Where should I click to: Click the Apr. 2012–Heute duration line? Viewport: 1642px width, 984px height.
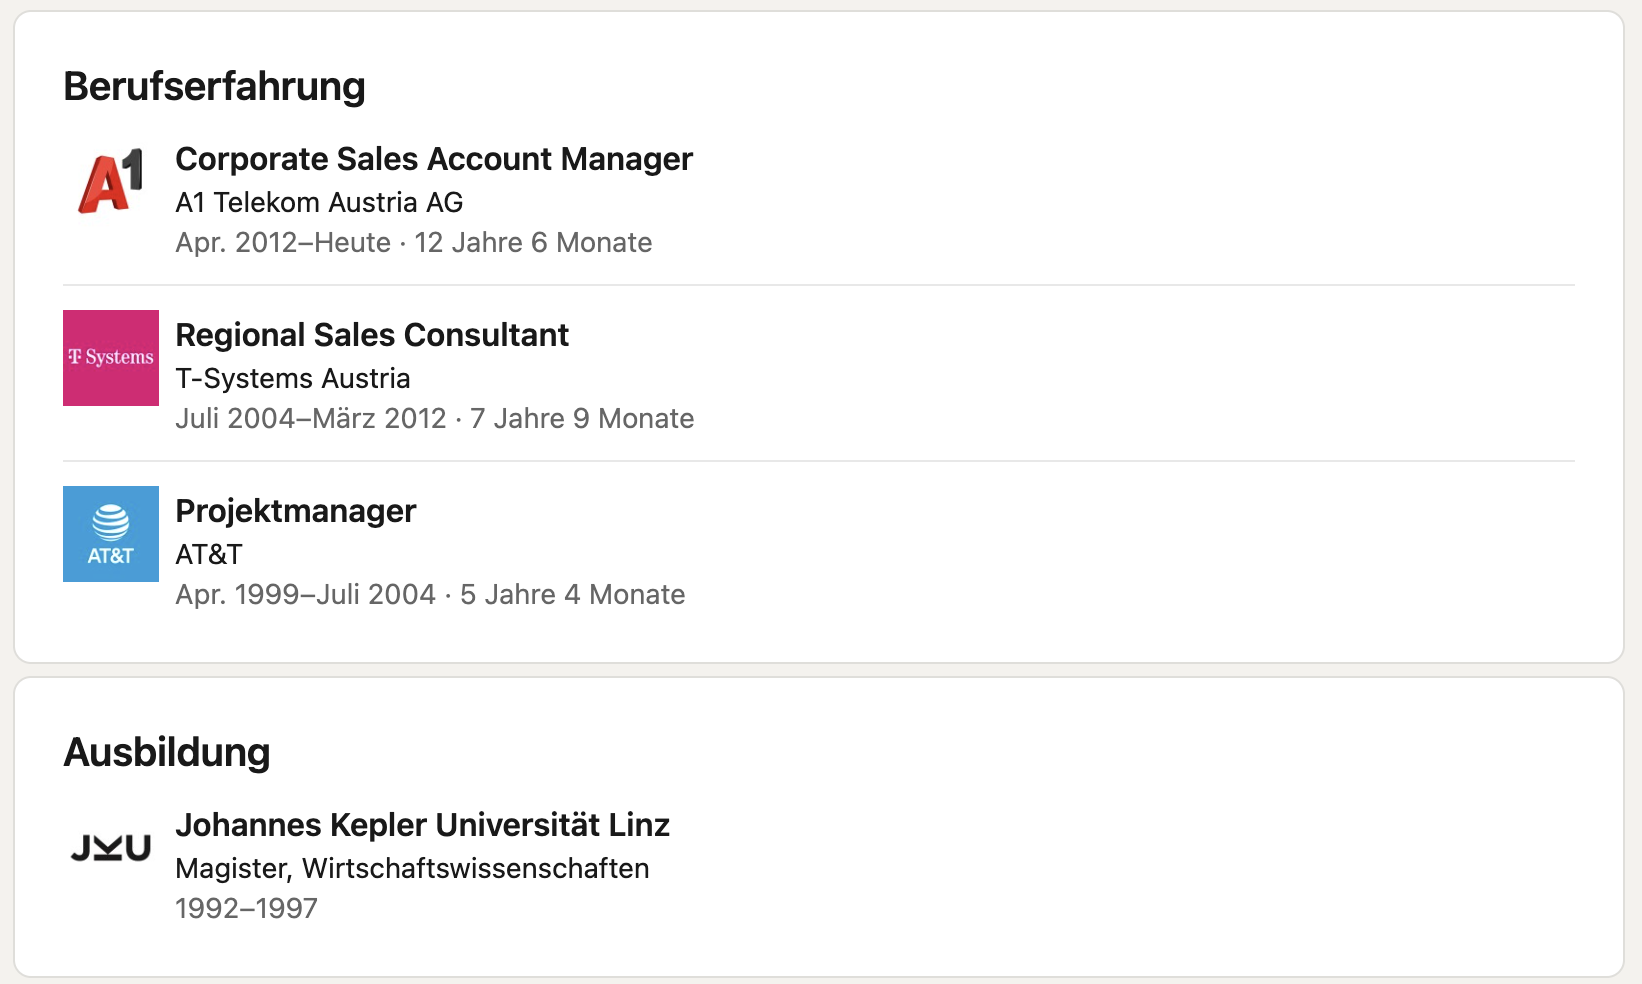(413, 242)
